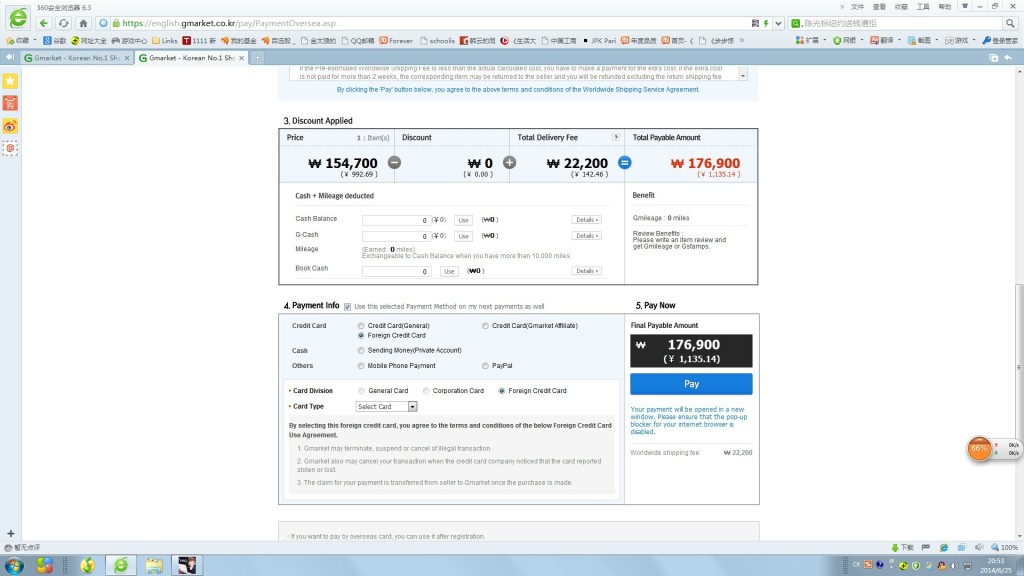Open the mail @ sidebar icon

10,148
